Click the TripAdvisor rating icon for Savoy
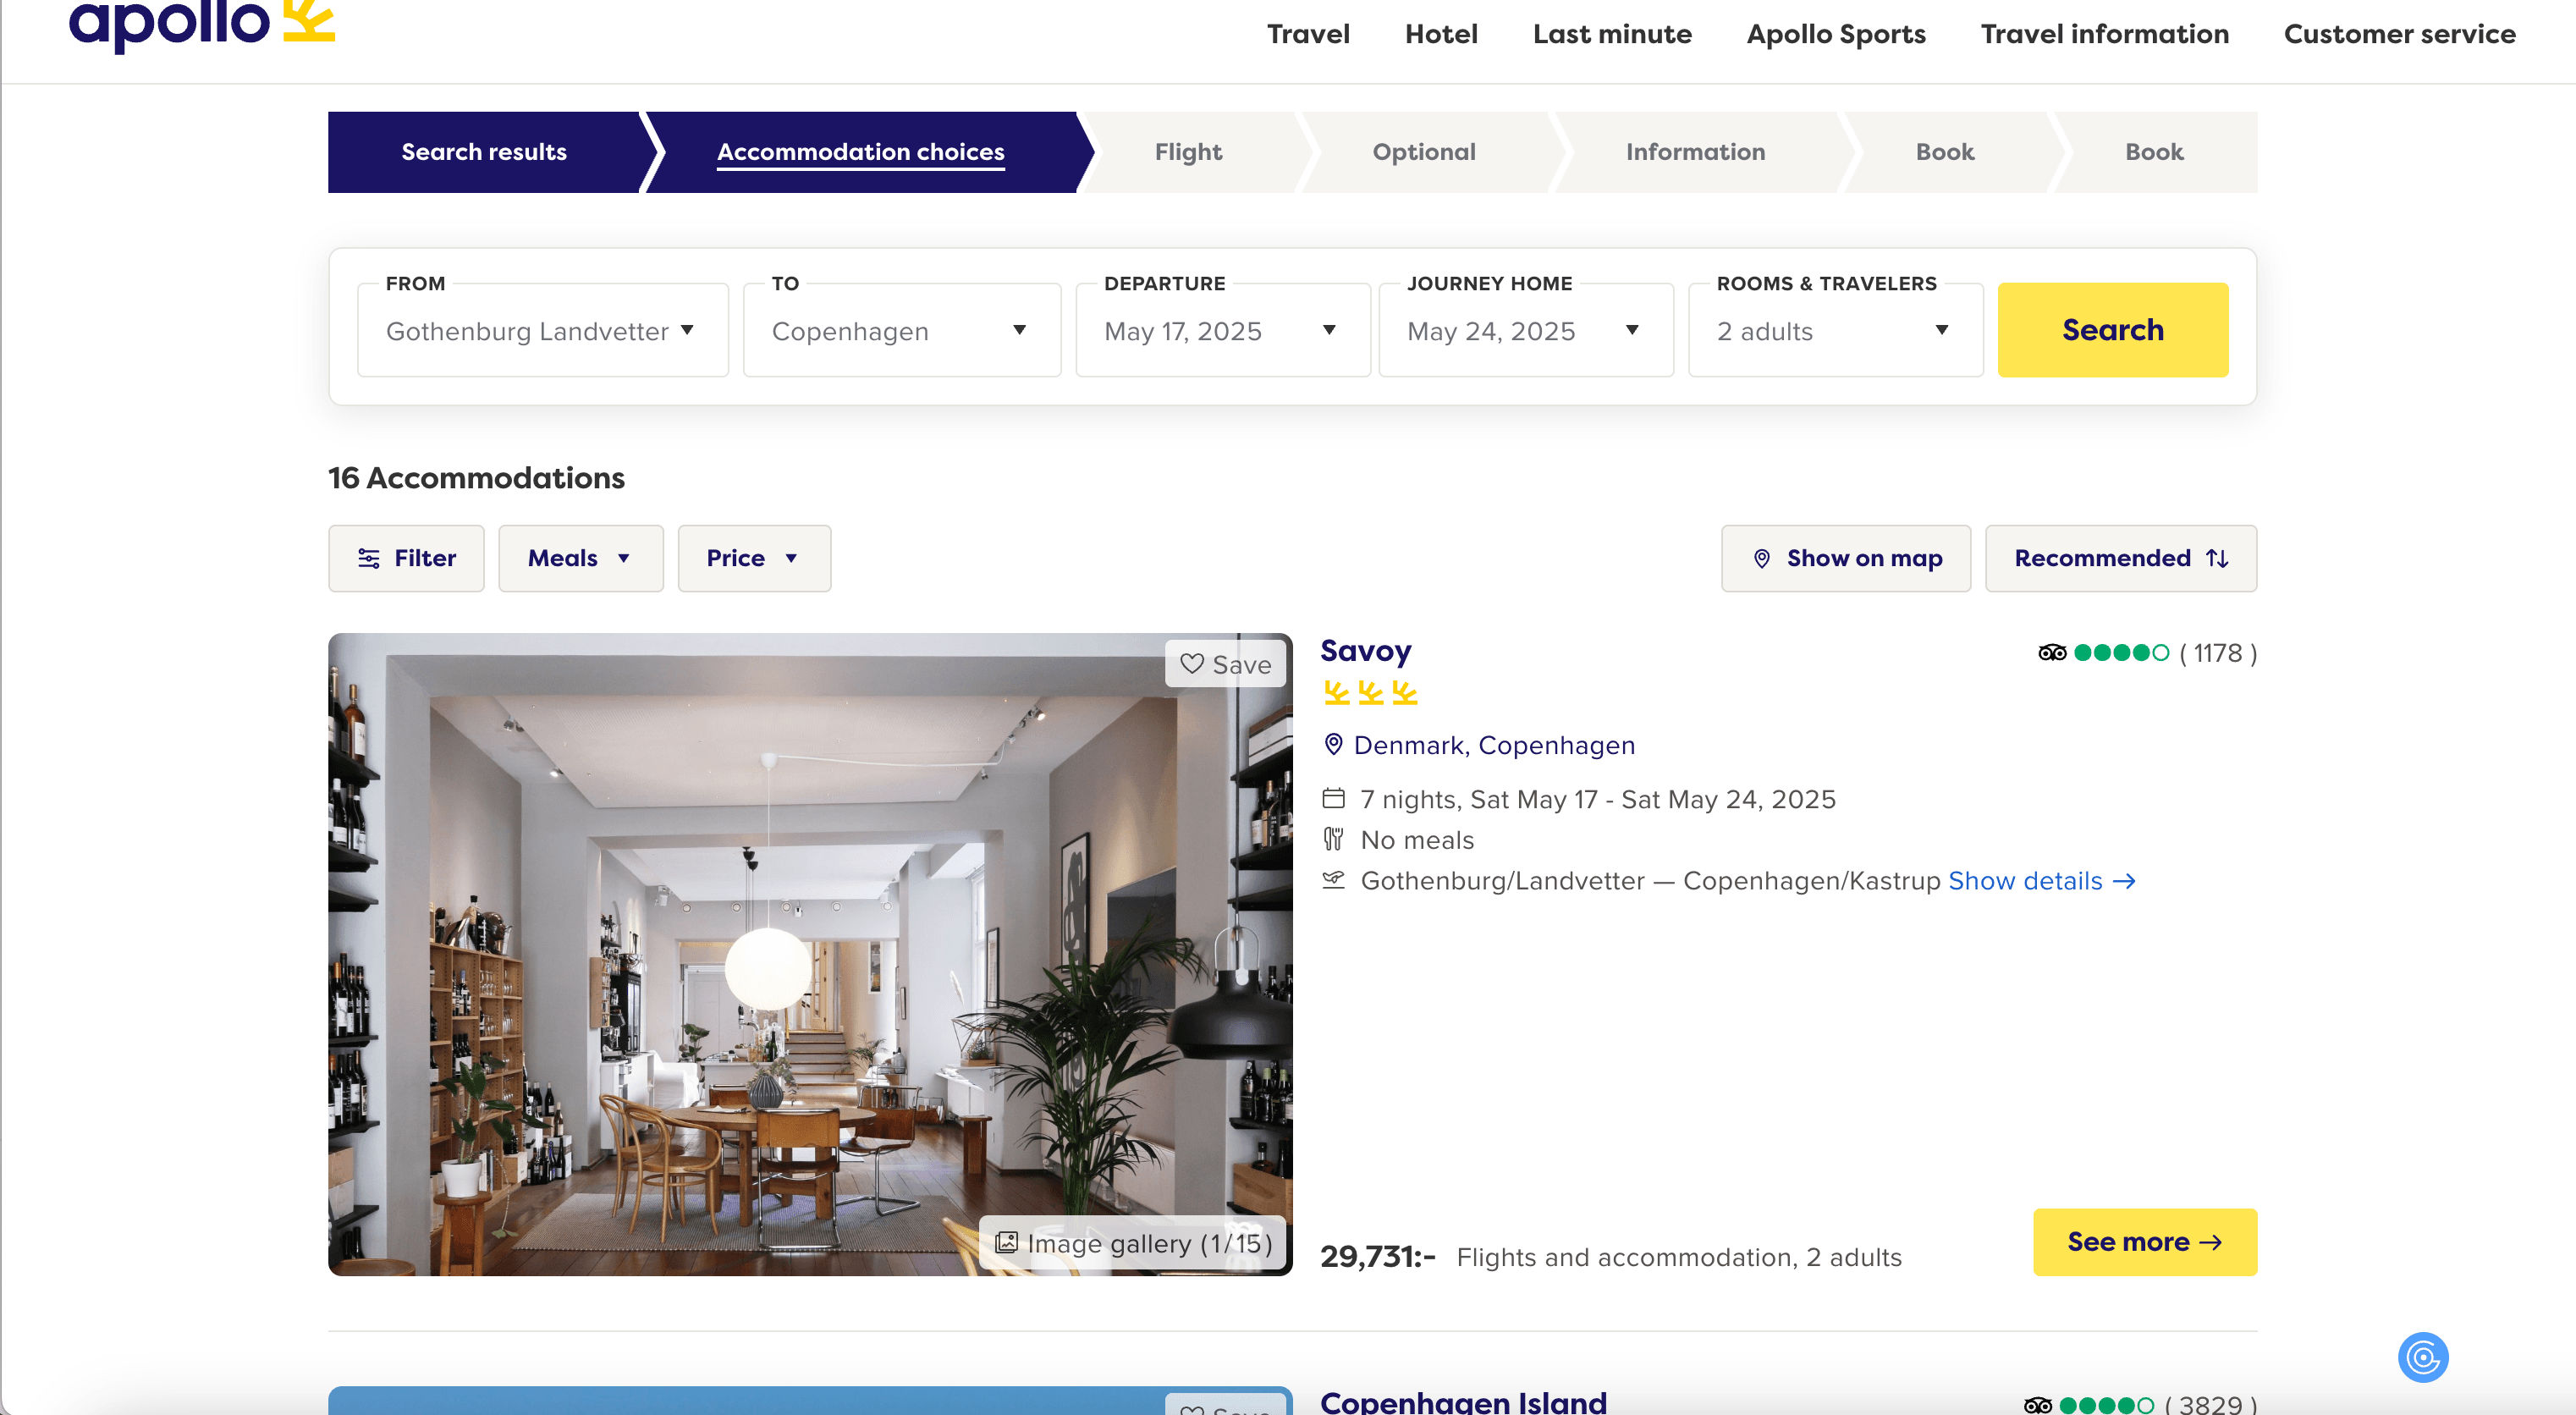Viewport: 2576px width, 1415px height. click(2051, 653)
